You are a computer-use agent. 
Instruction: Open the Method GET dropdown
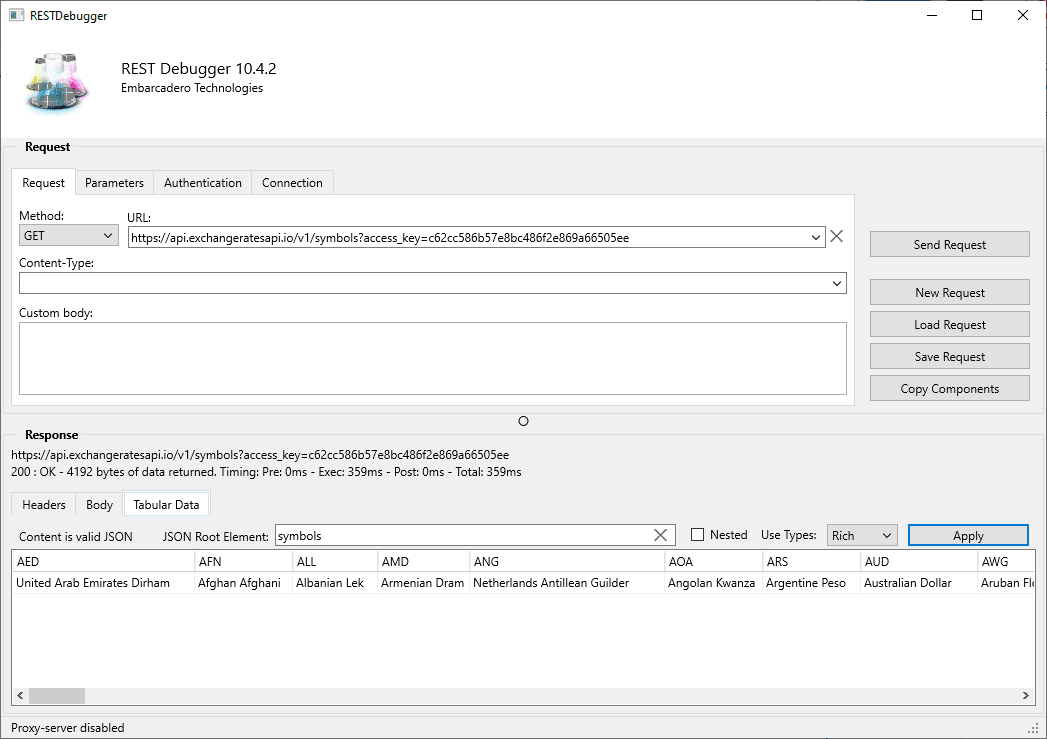coord(69,236)
